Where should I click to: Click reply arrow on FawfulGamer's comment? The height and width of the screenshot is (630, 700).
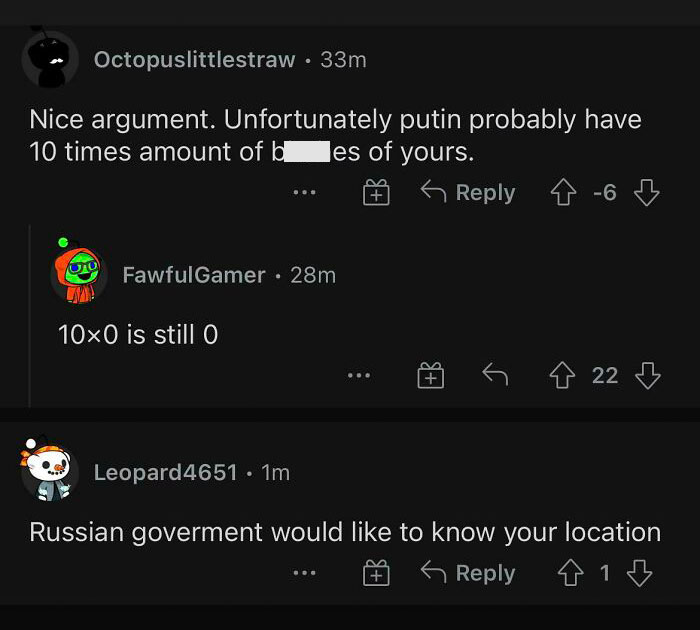click(494, 375)
